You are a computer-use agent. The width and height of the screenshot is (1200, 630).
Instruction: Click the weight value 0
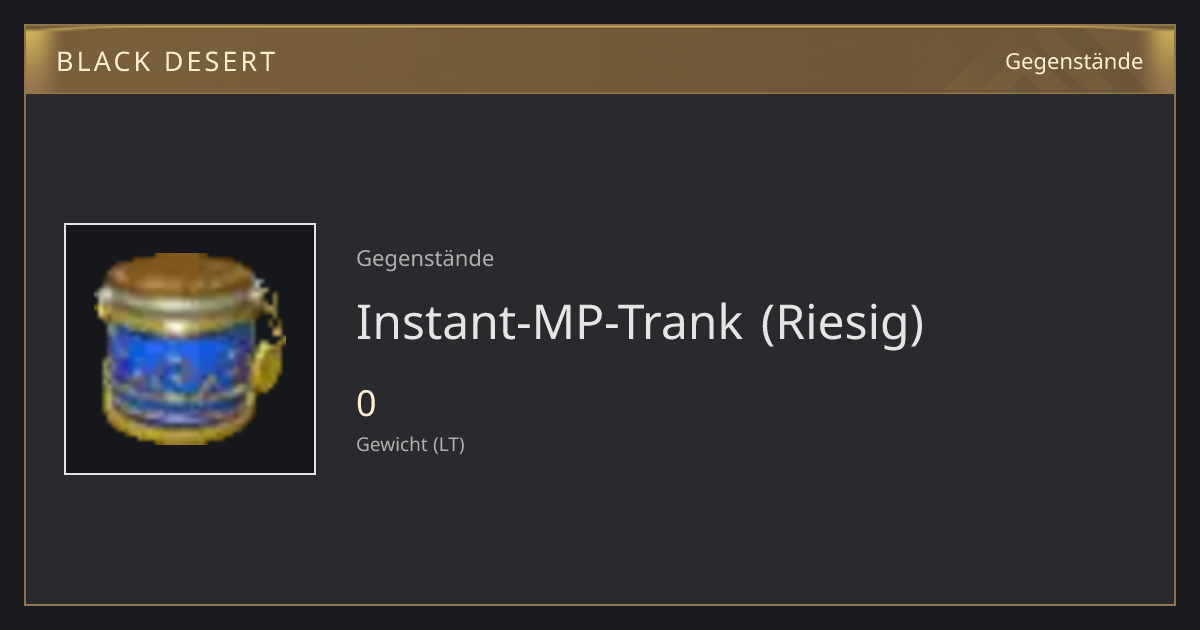366,404
